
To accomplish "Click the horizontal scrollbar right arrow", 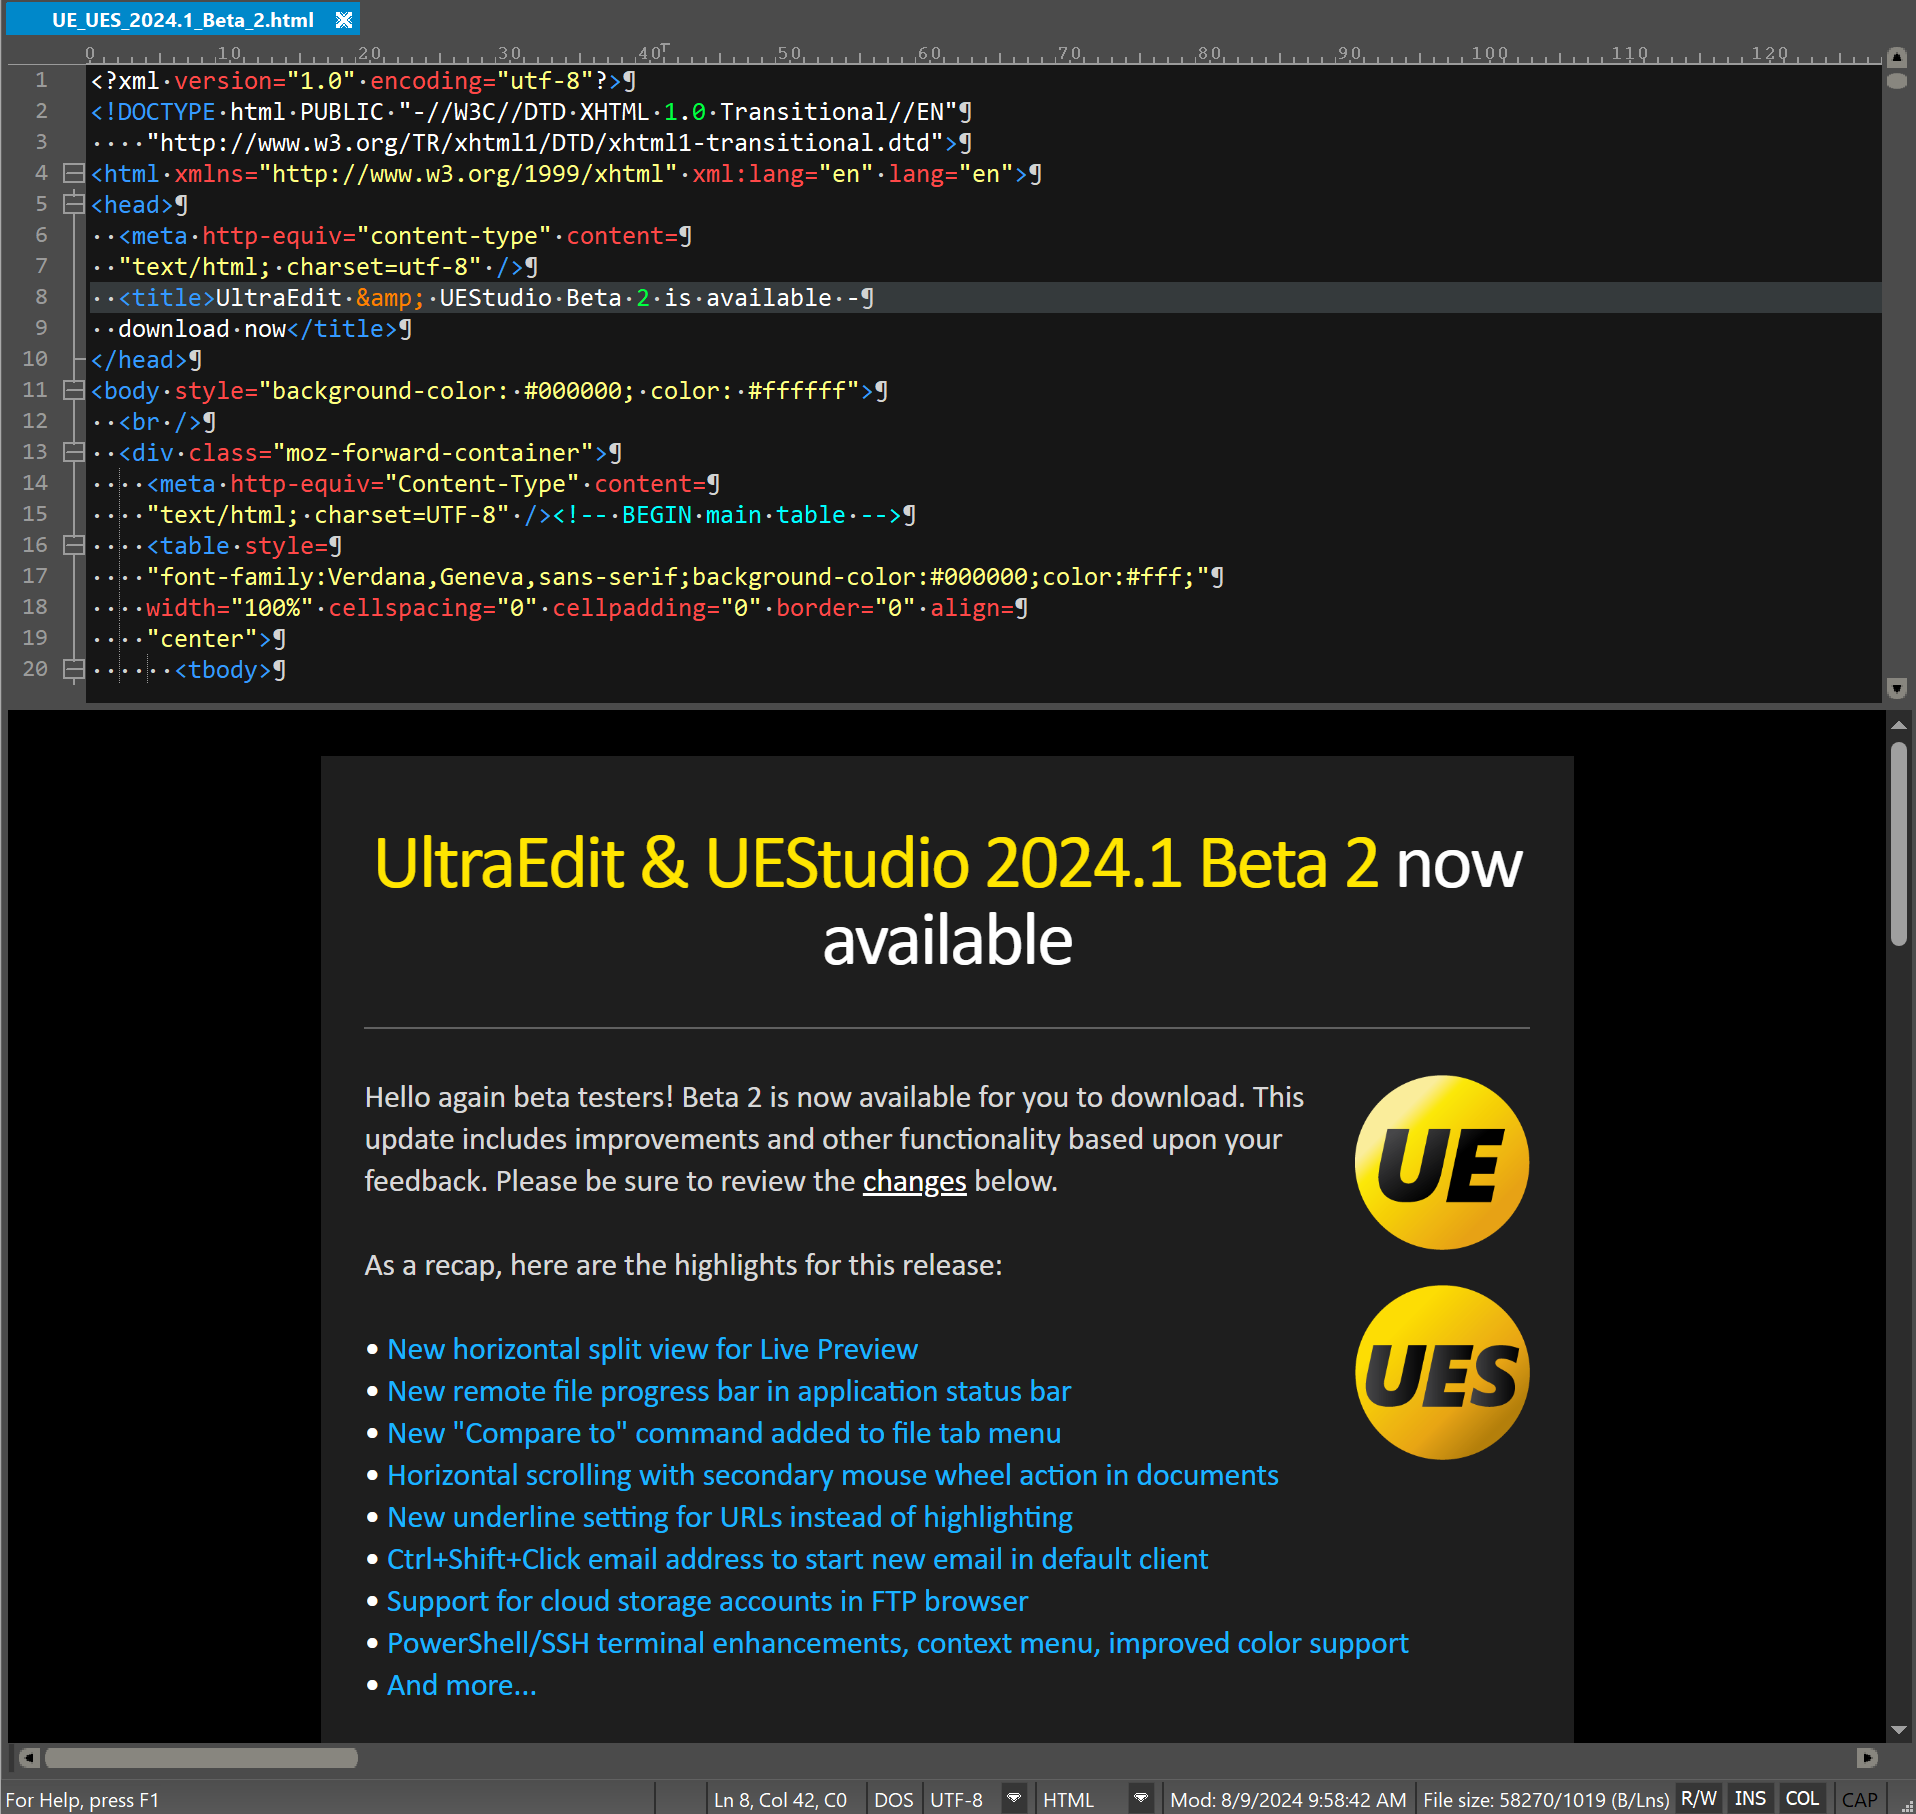I will click(x=1866, y=1757).
